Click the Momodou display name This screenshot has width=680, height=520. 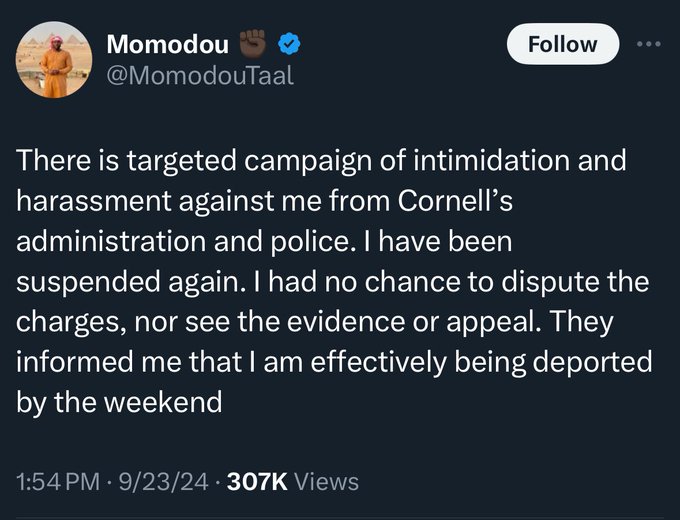click(x=167, y=44)
